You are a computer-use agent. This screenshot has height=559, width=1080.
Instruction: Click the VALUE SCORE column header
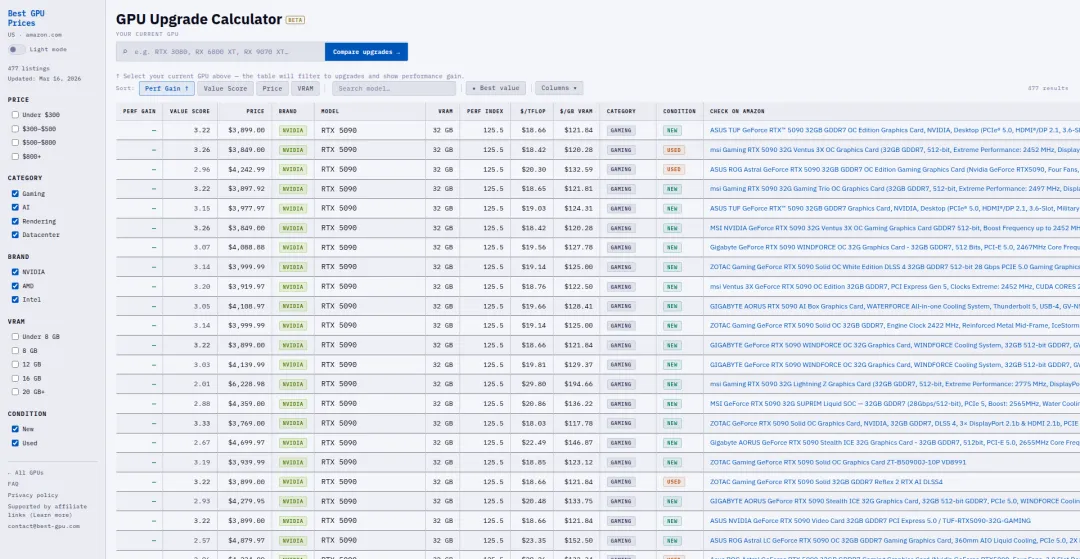[x=190, y=111]
